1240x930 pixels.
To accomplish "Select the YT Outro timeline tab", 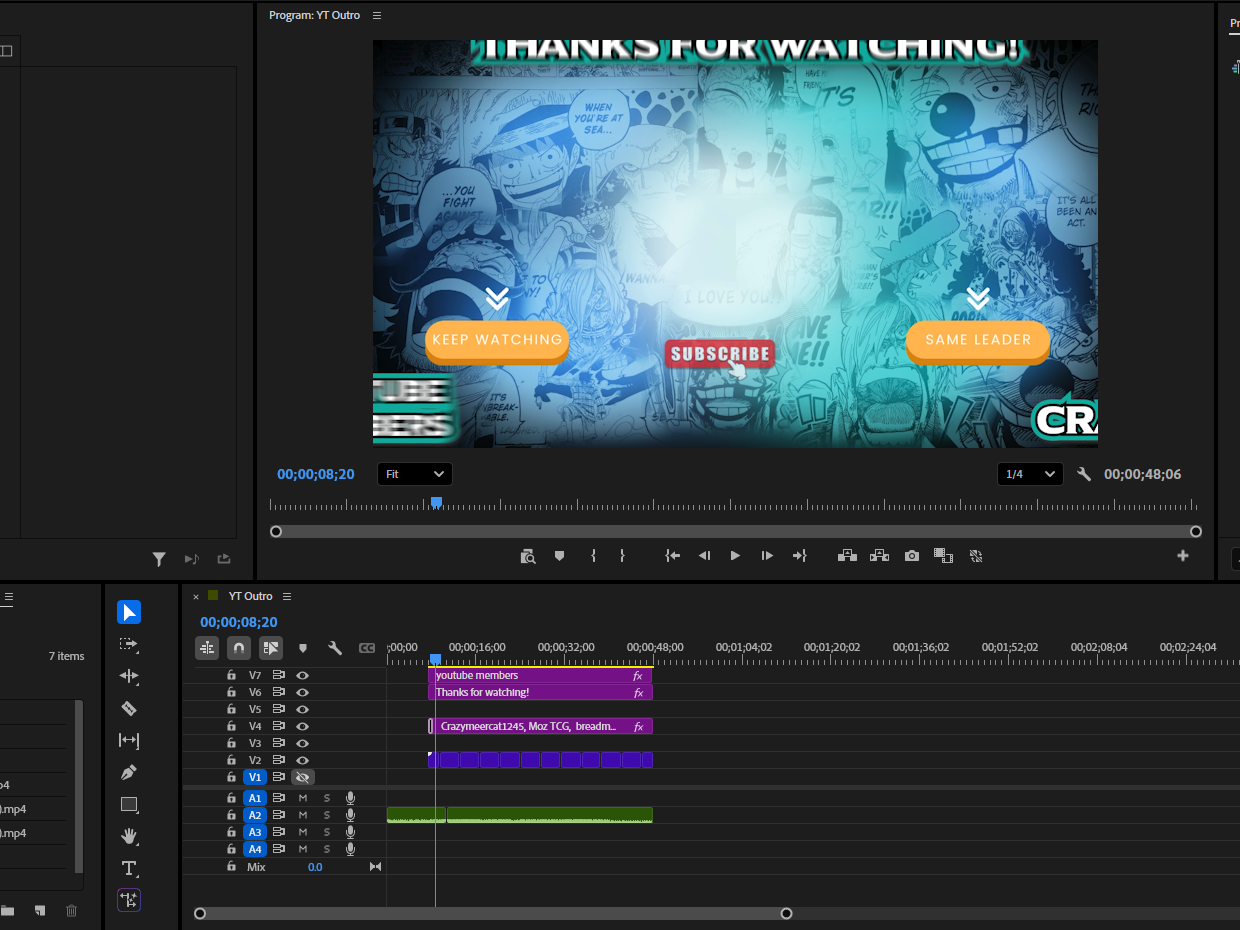I will tap(250, 596).
